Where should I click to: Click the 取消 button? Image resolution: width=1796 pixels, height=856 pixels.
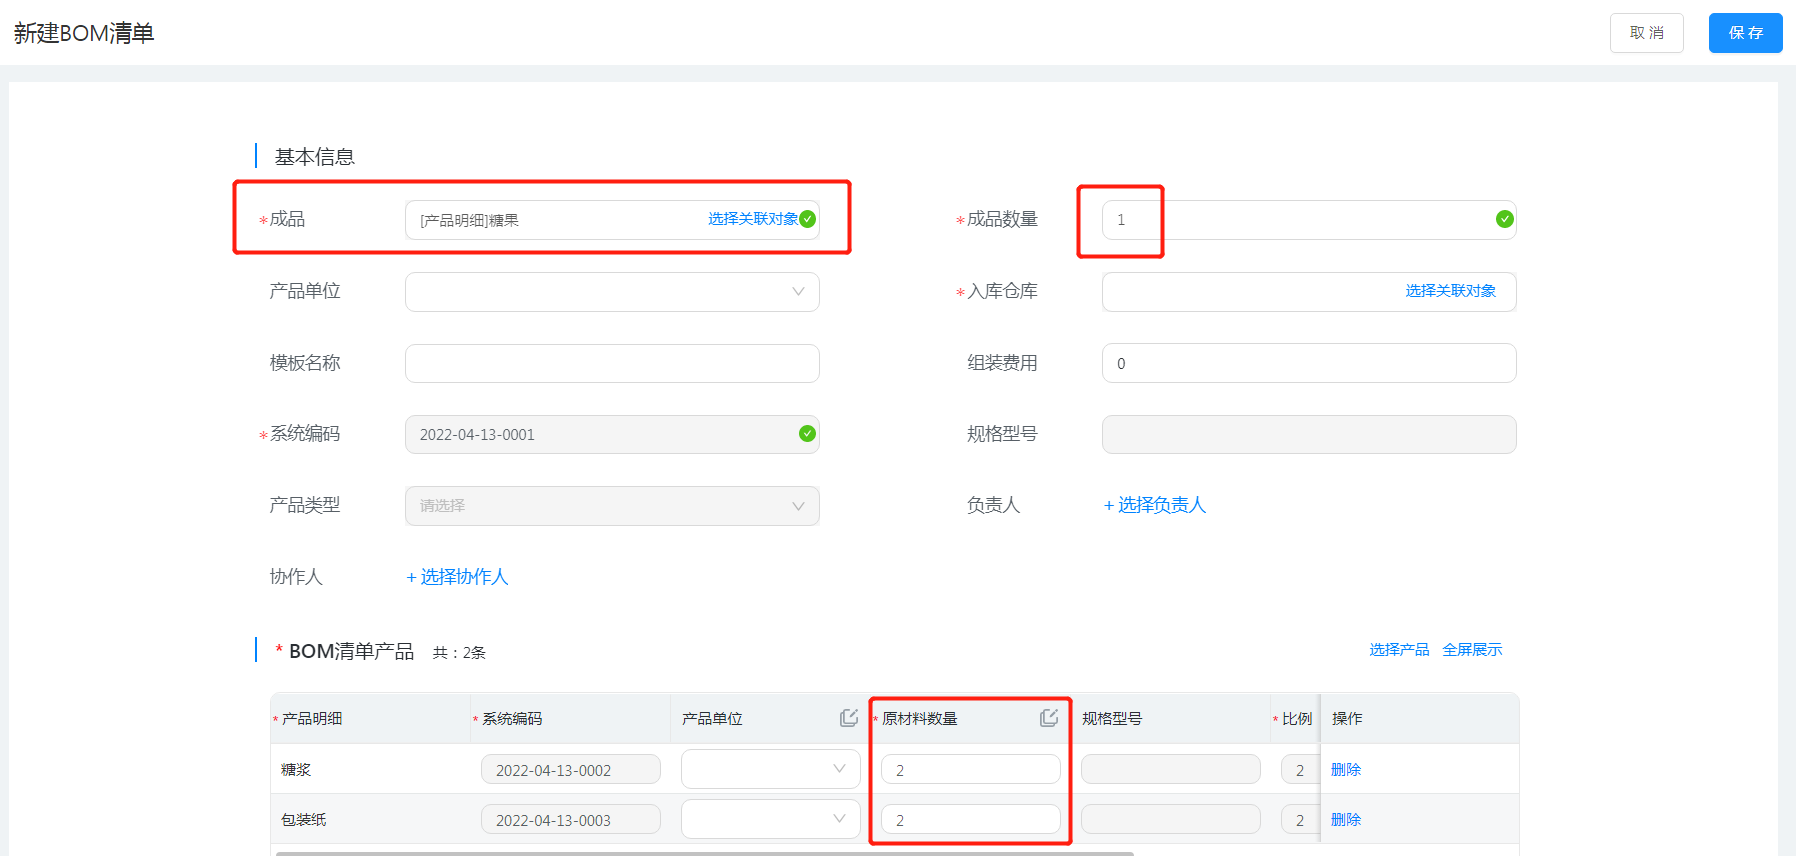tap(1647, 33)
